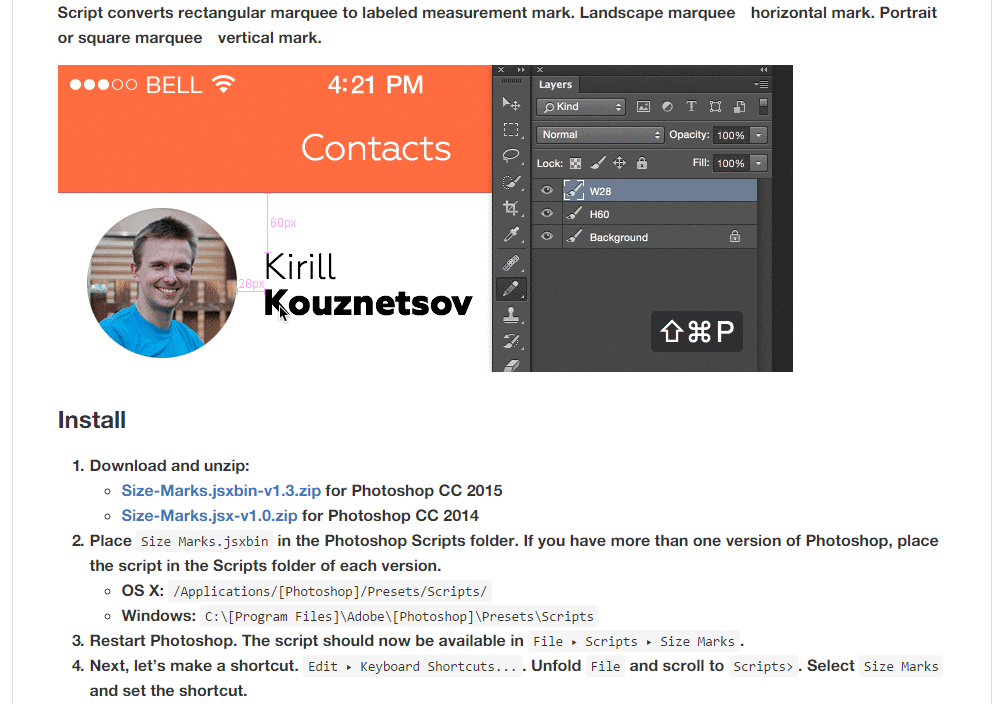1004x704 pixels.
Task: Expand the Opacity dropdown arrow
Action: [759, 135]
